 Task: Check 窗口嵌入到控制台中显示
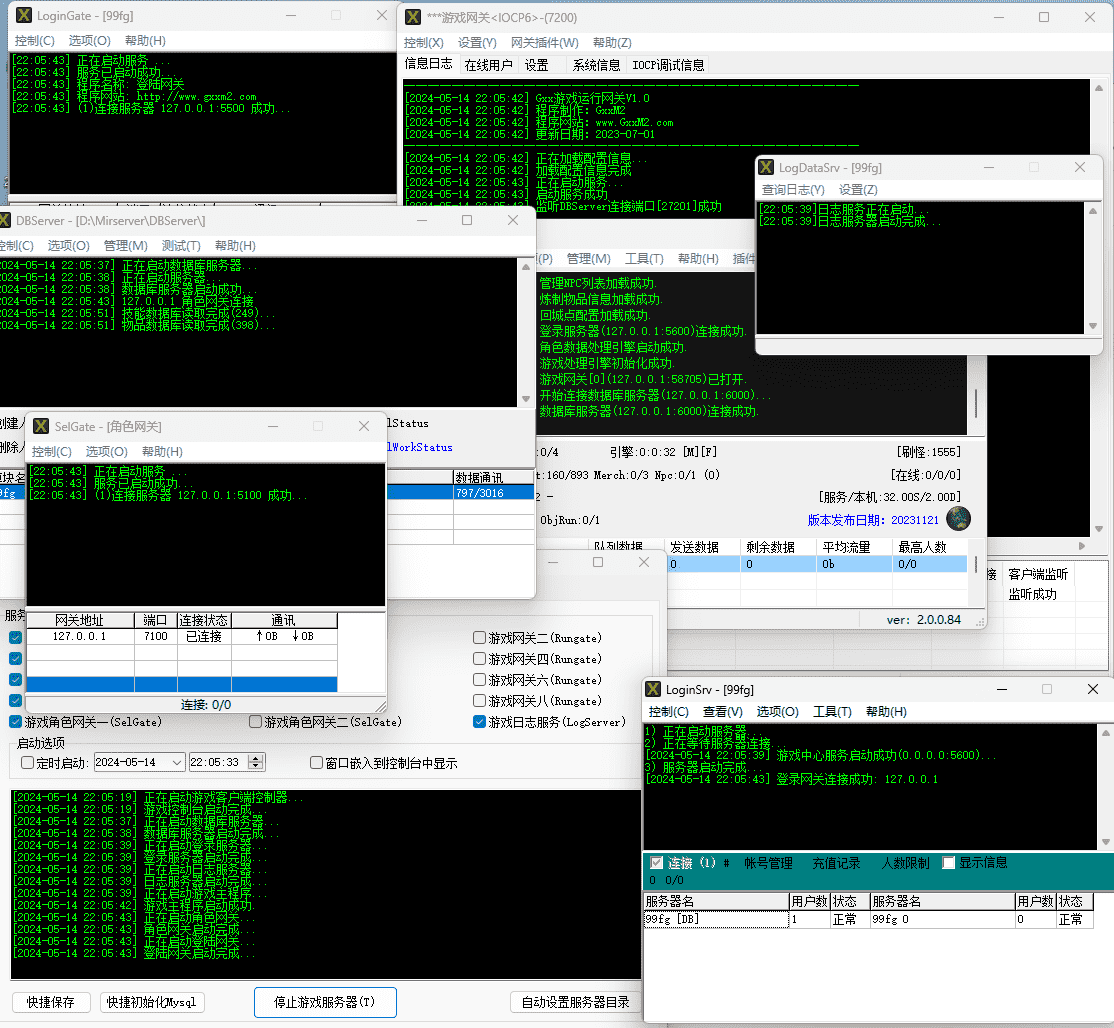point(317,762)
